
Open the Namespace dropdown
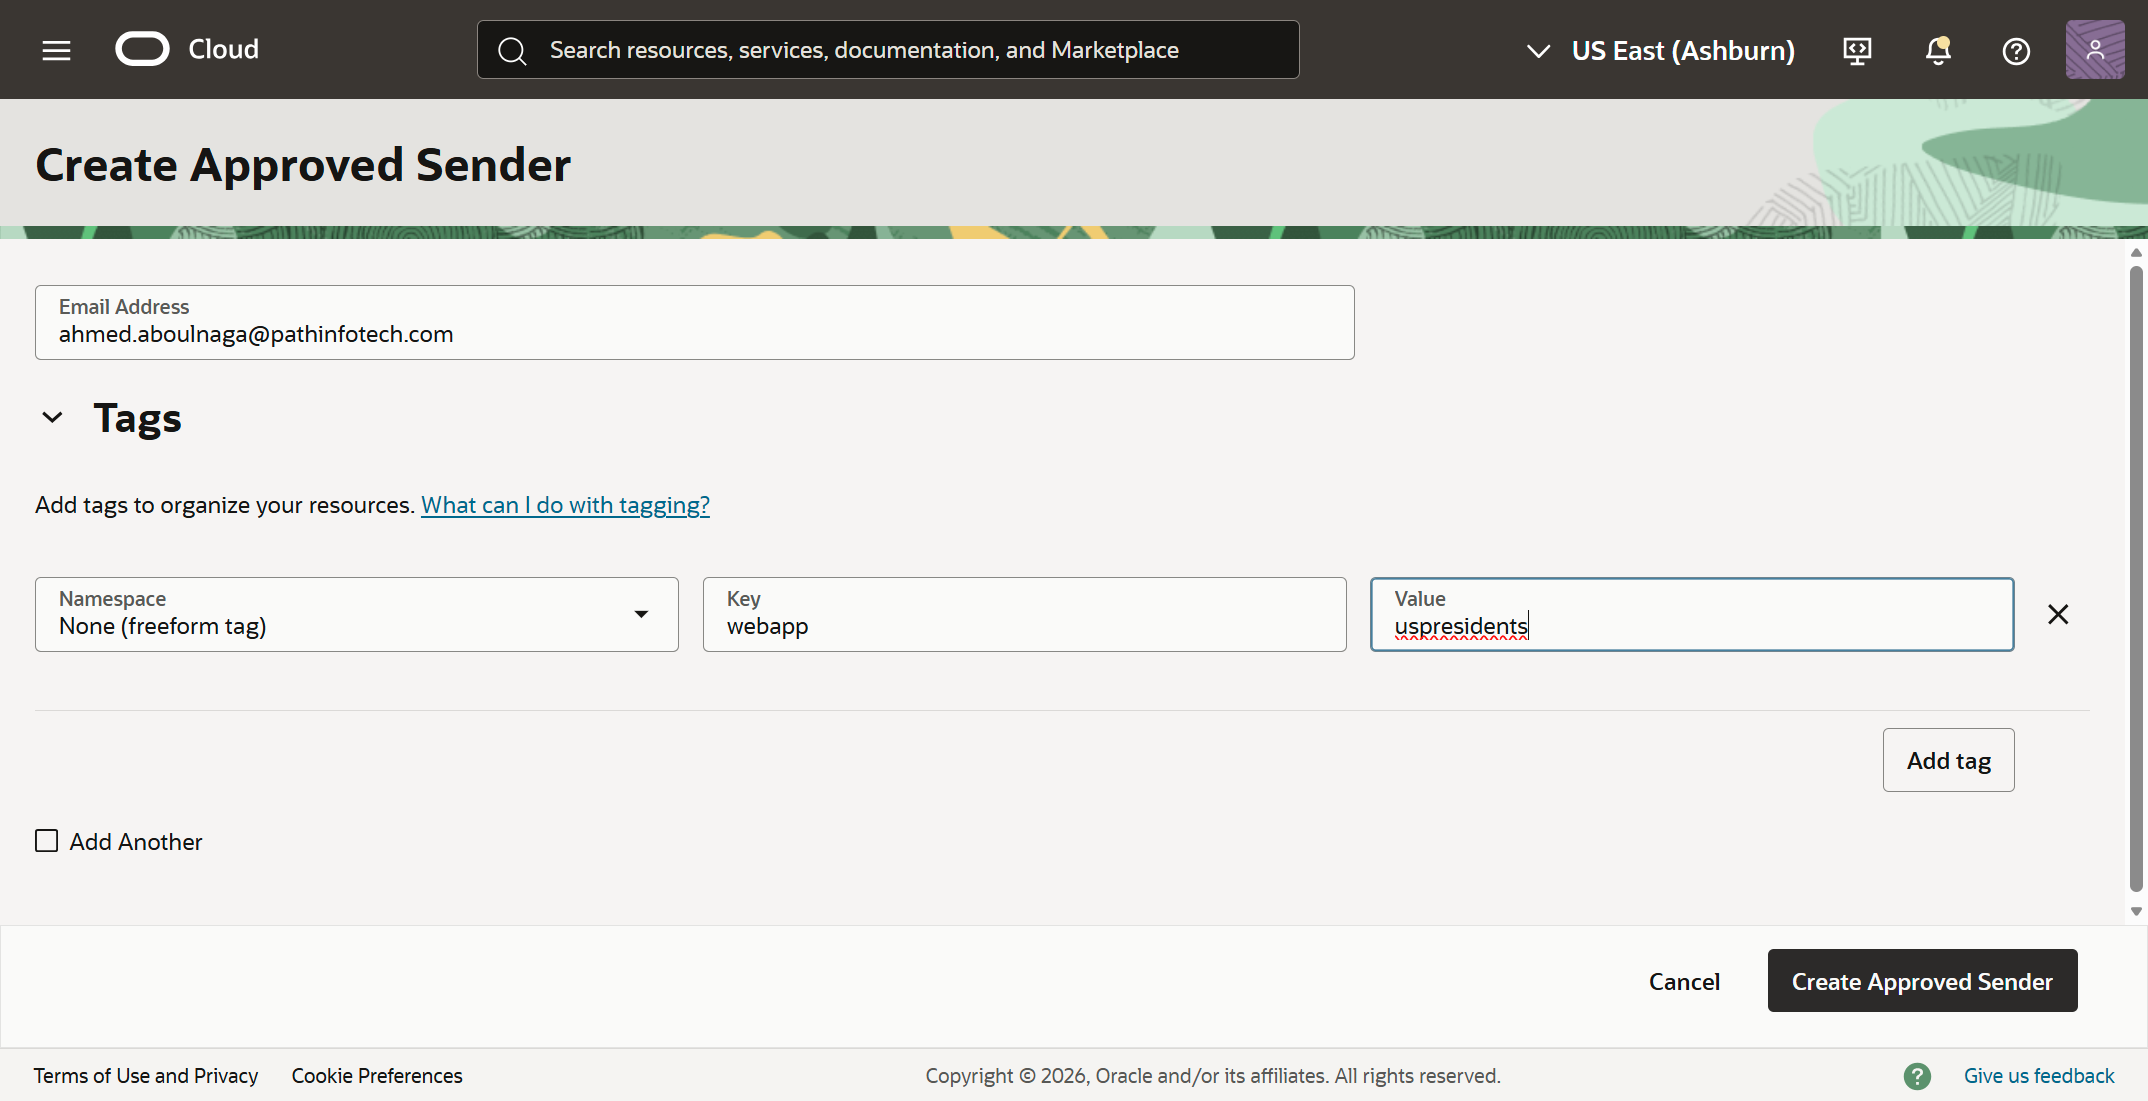point(356,614)
